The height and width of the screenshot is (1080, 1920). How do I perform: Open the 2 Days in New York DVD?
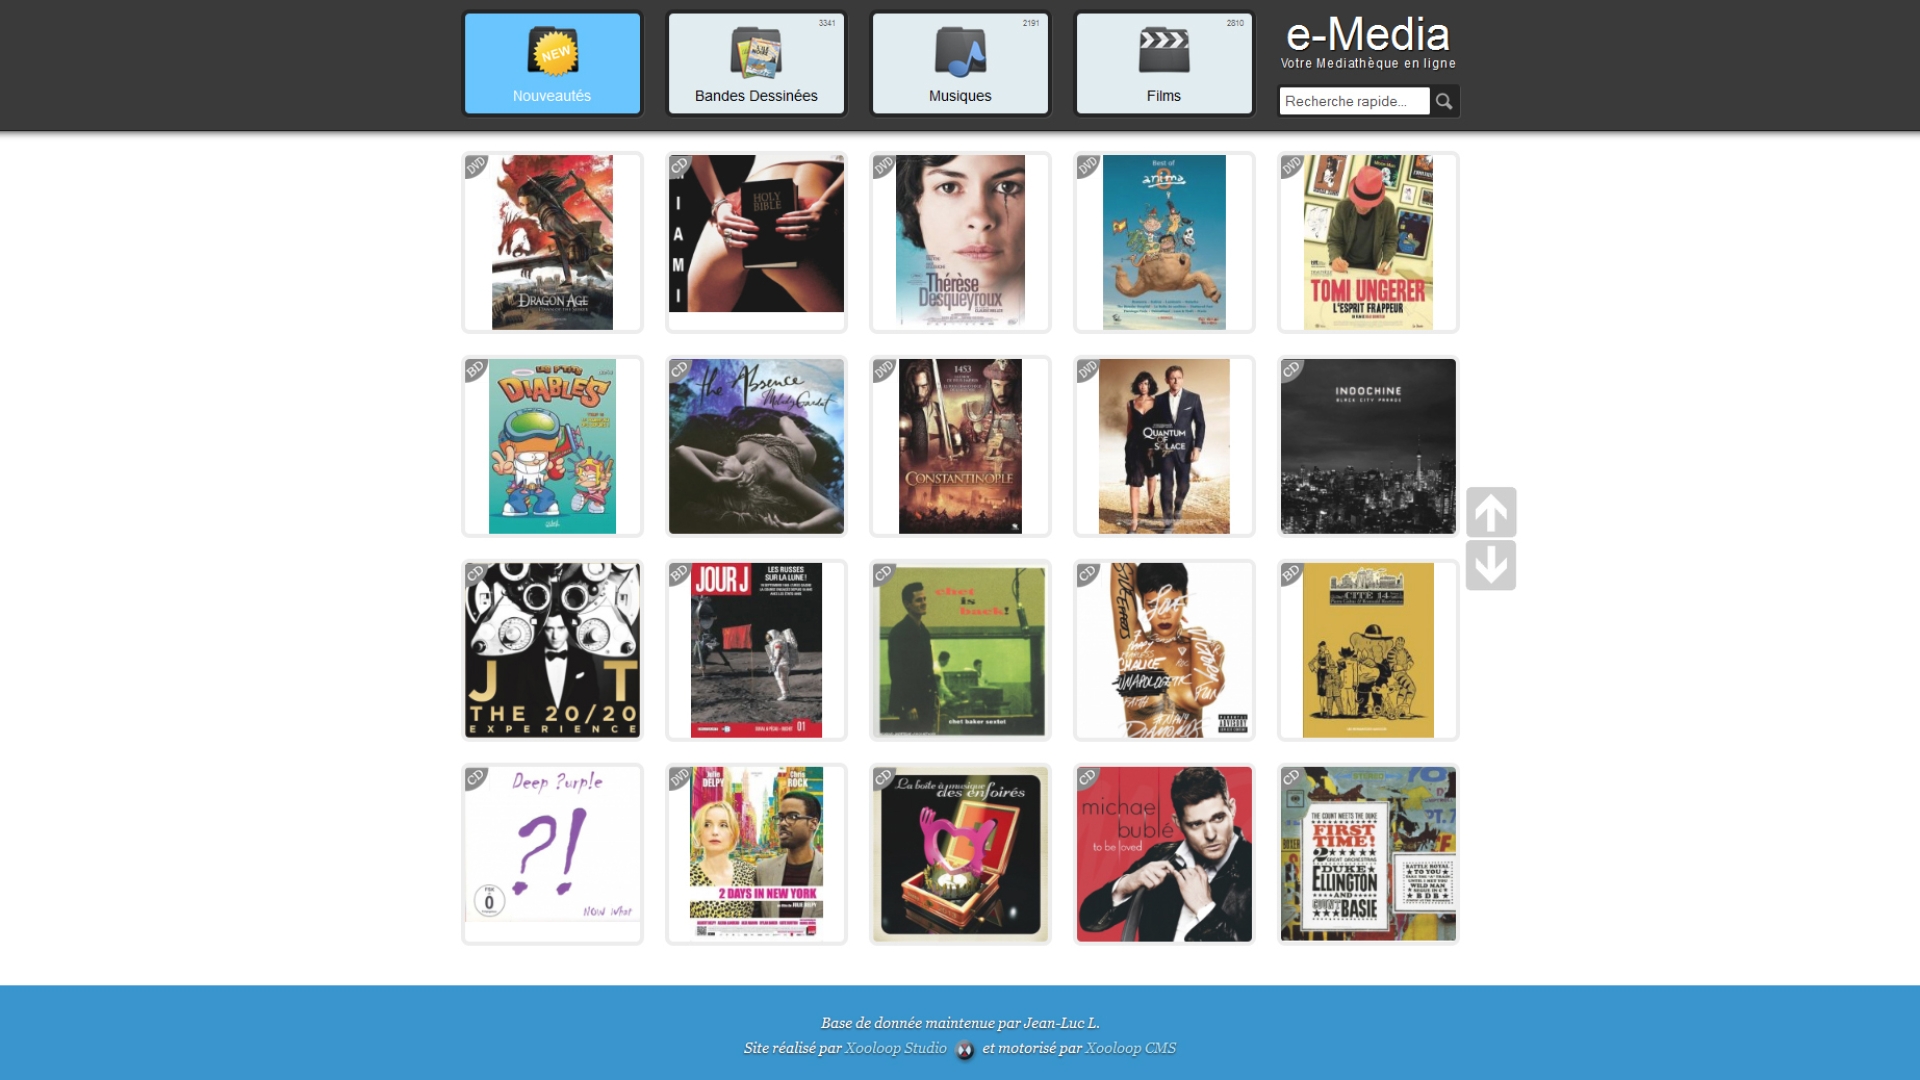click(756, 854)
